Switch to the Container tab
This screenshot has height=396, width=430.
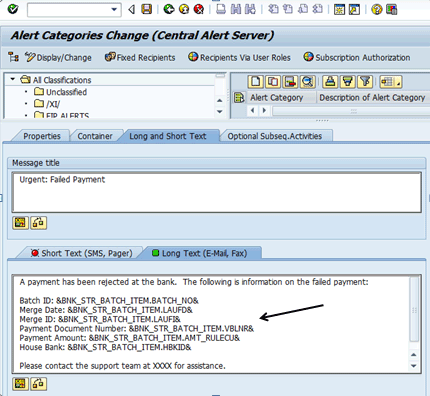95,136
